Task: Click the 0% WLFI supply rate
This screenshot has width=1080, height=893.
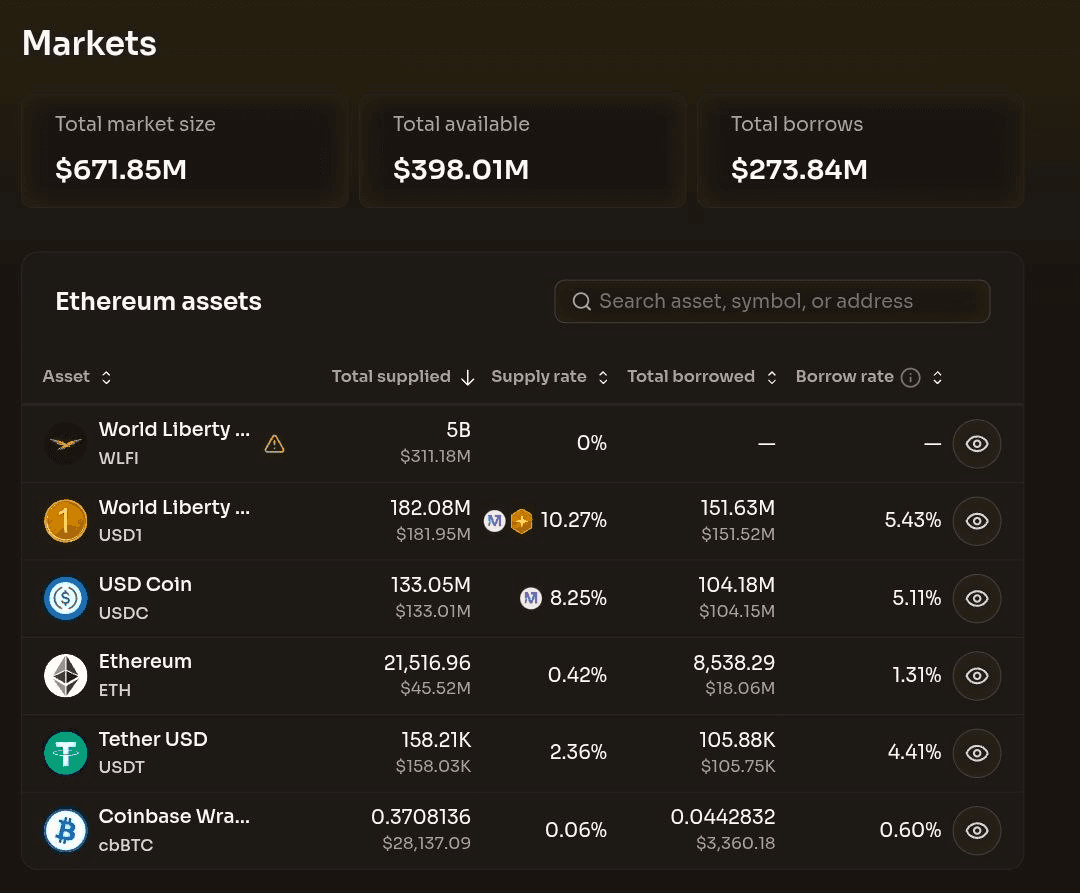Action: [592, 443]
